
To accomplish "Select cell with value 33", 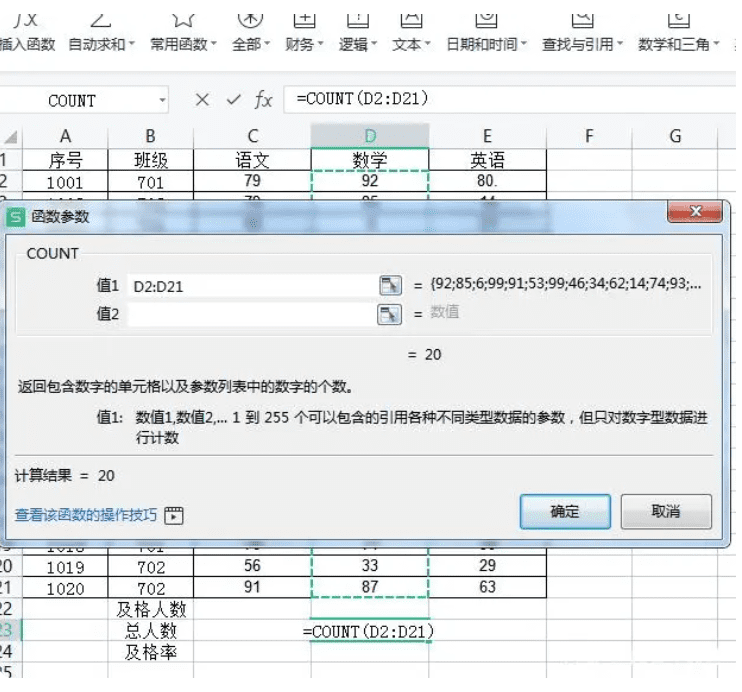I will (x=370, y=566).
